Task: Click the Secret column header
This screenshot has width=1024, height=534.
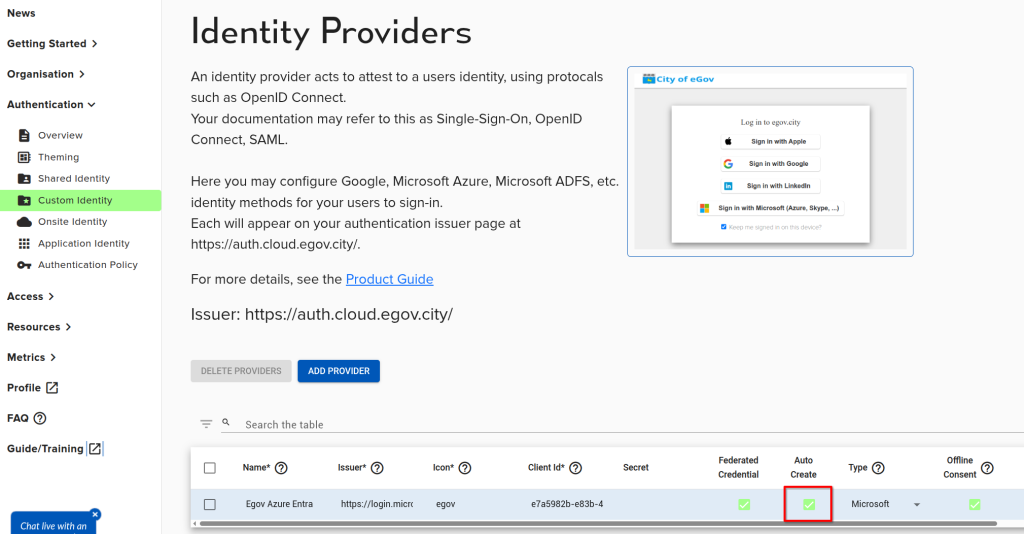Action: pos(635,467)
